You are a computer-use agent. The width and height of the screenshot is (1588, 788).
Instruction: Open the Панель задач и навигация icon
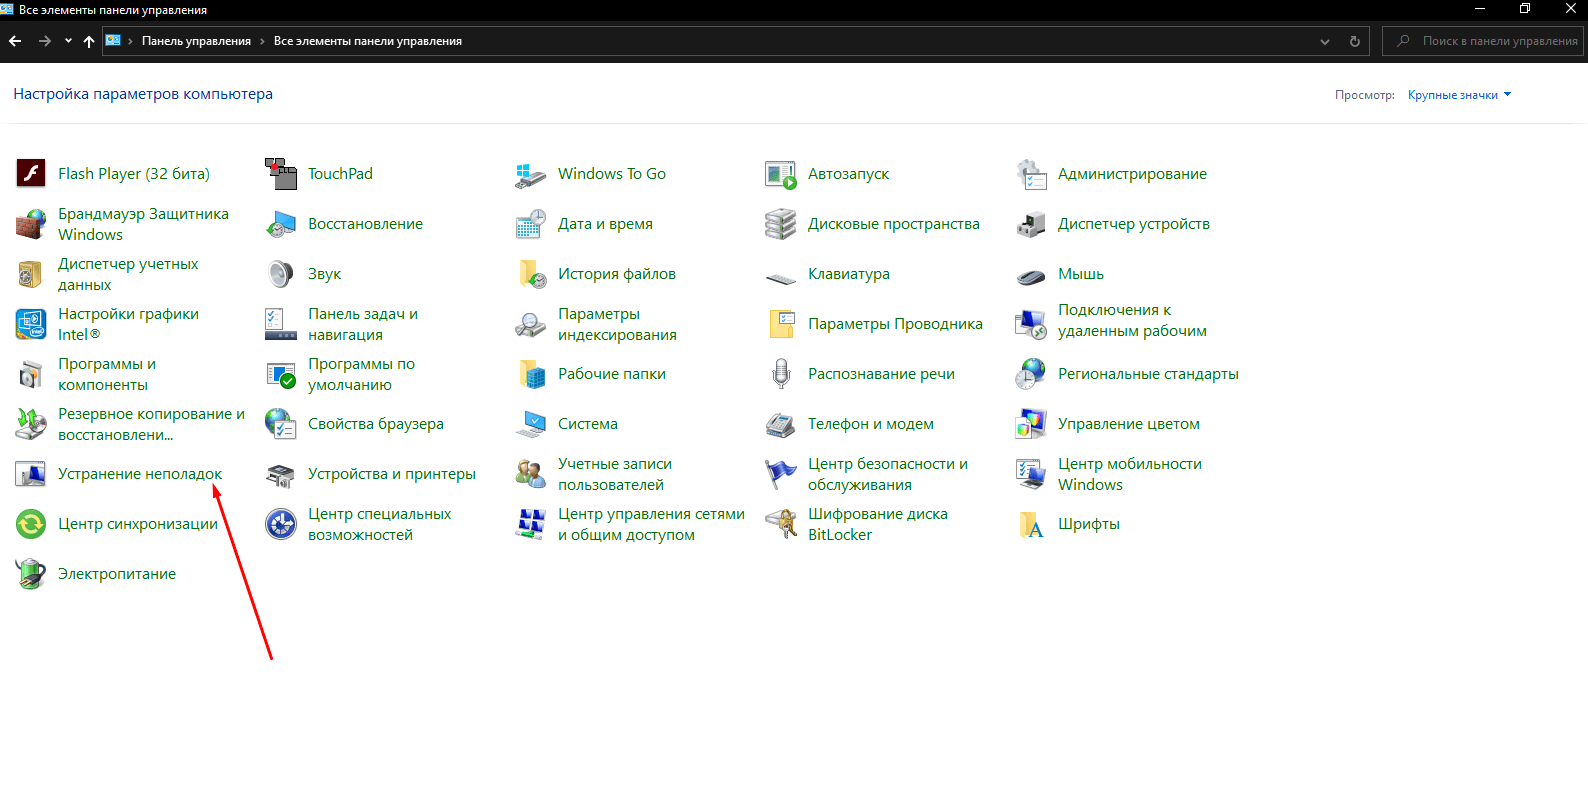pyautogui.click(x=281, y=324)
